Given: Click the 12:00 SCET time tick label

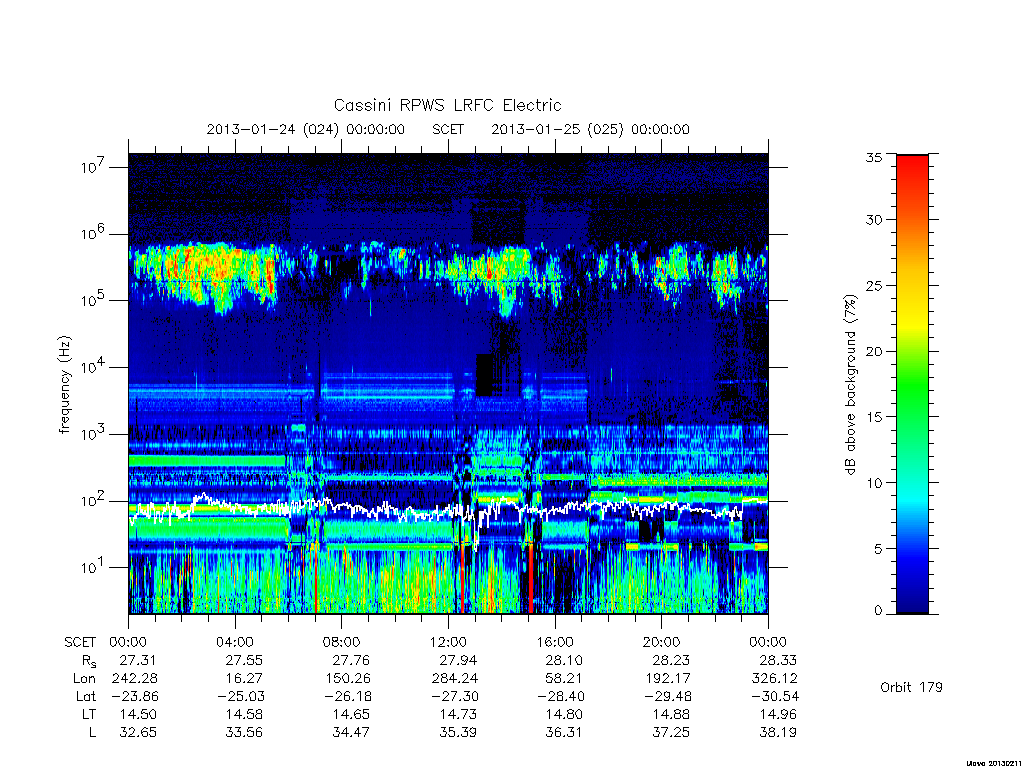Looking at the screenshot, I should pos(448,642).
